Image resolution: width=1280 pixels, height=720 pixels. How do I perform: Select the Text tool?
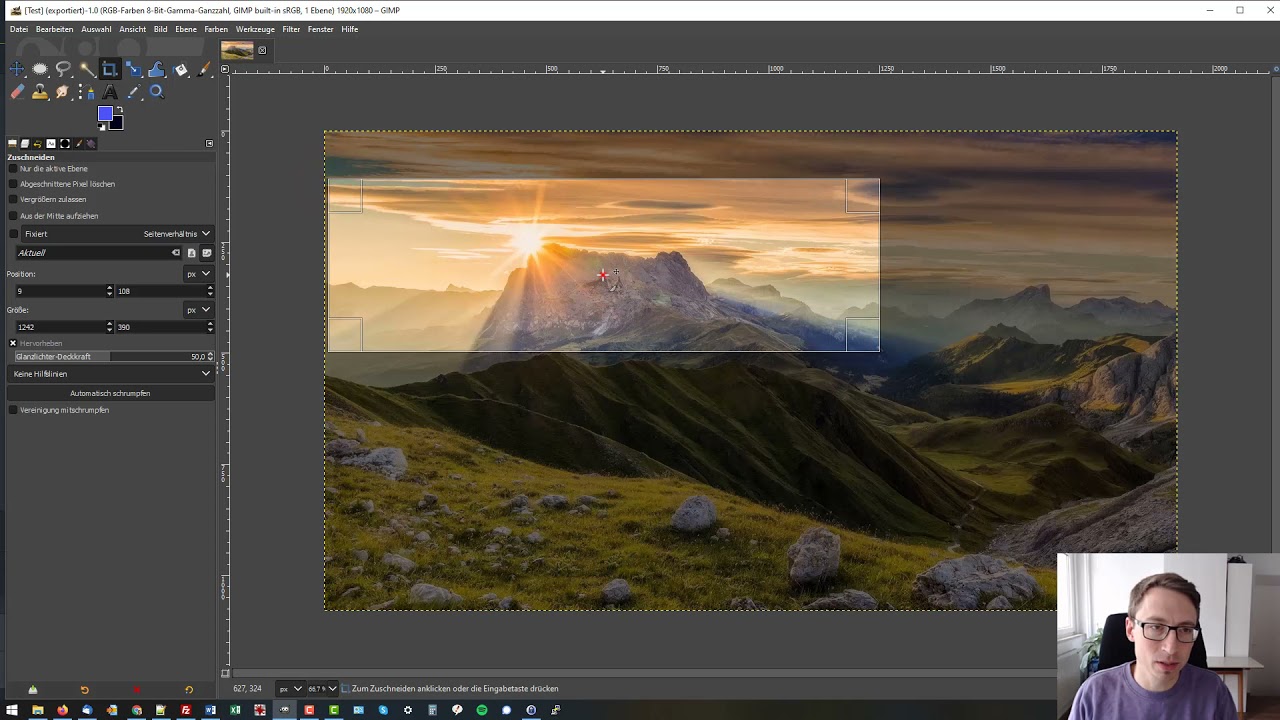pyautogui.click(x=110, y=92)
